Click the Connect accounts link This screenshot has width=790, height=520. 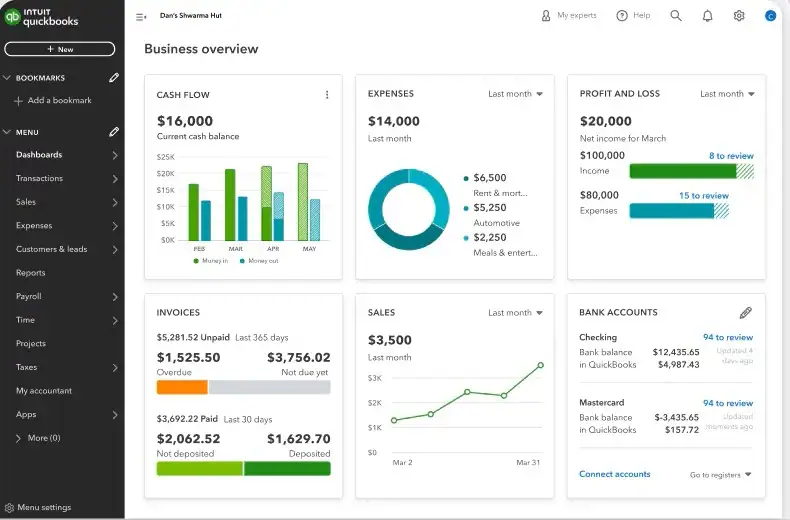pyautogui.click(x=615, y=474)
